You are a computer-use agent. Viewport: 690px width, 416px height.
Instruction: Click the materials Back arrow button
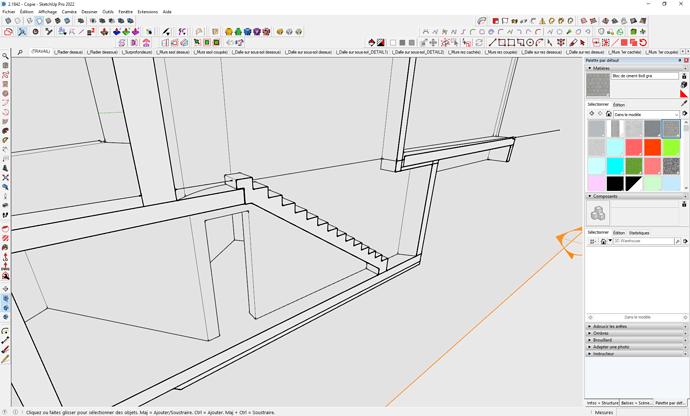click(591, 114)
